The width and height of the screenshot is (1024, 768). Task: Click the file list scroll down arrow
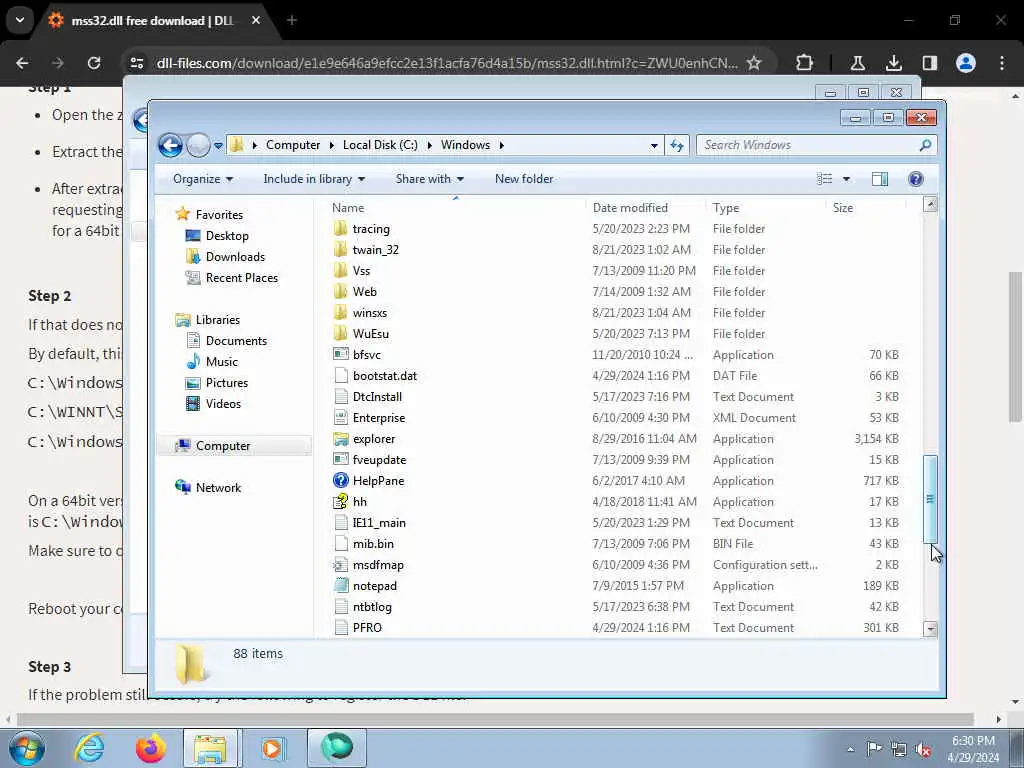point(930,630)
